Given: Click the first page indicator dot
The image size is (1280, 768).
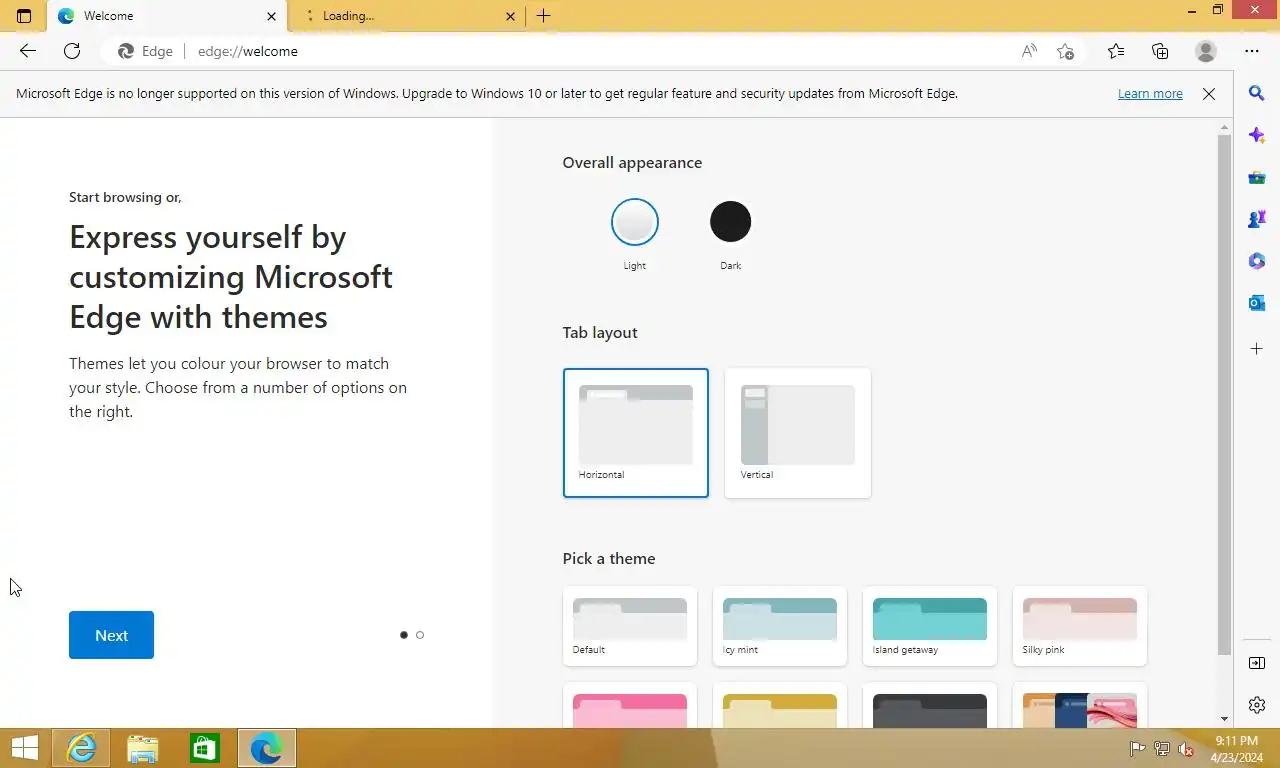Looking at the screenshot, I should tap(404, 635).
